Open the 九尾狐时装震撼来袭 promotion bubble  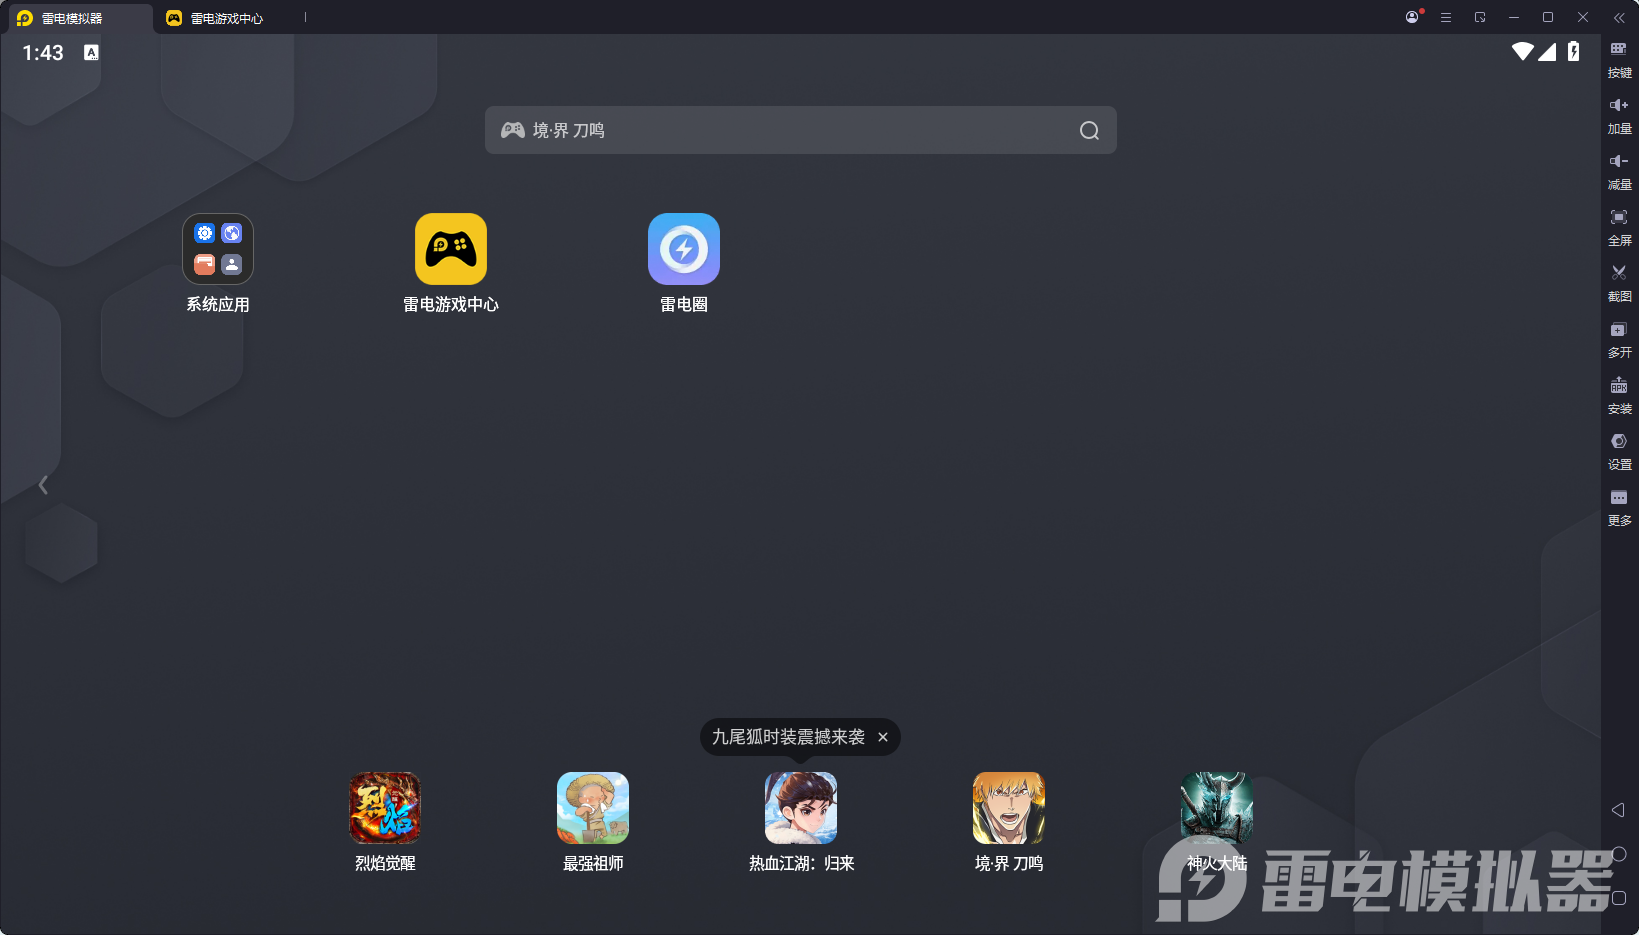click(788, 737)
